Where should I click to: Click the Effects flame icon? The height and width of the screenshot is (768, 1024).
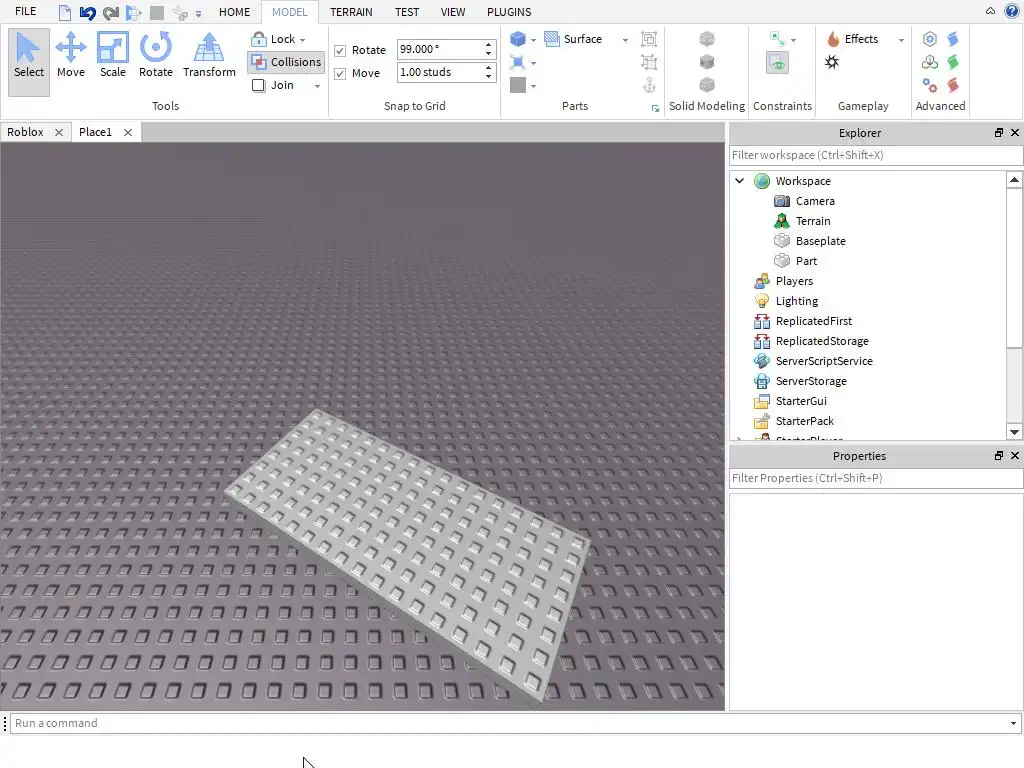(x=833, y=39)
